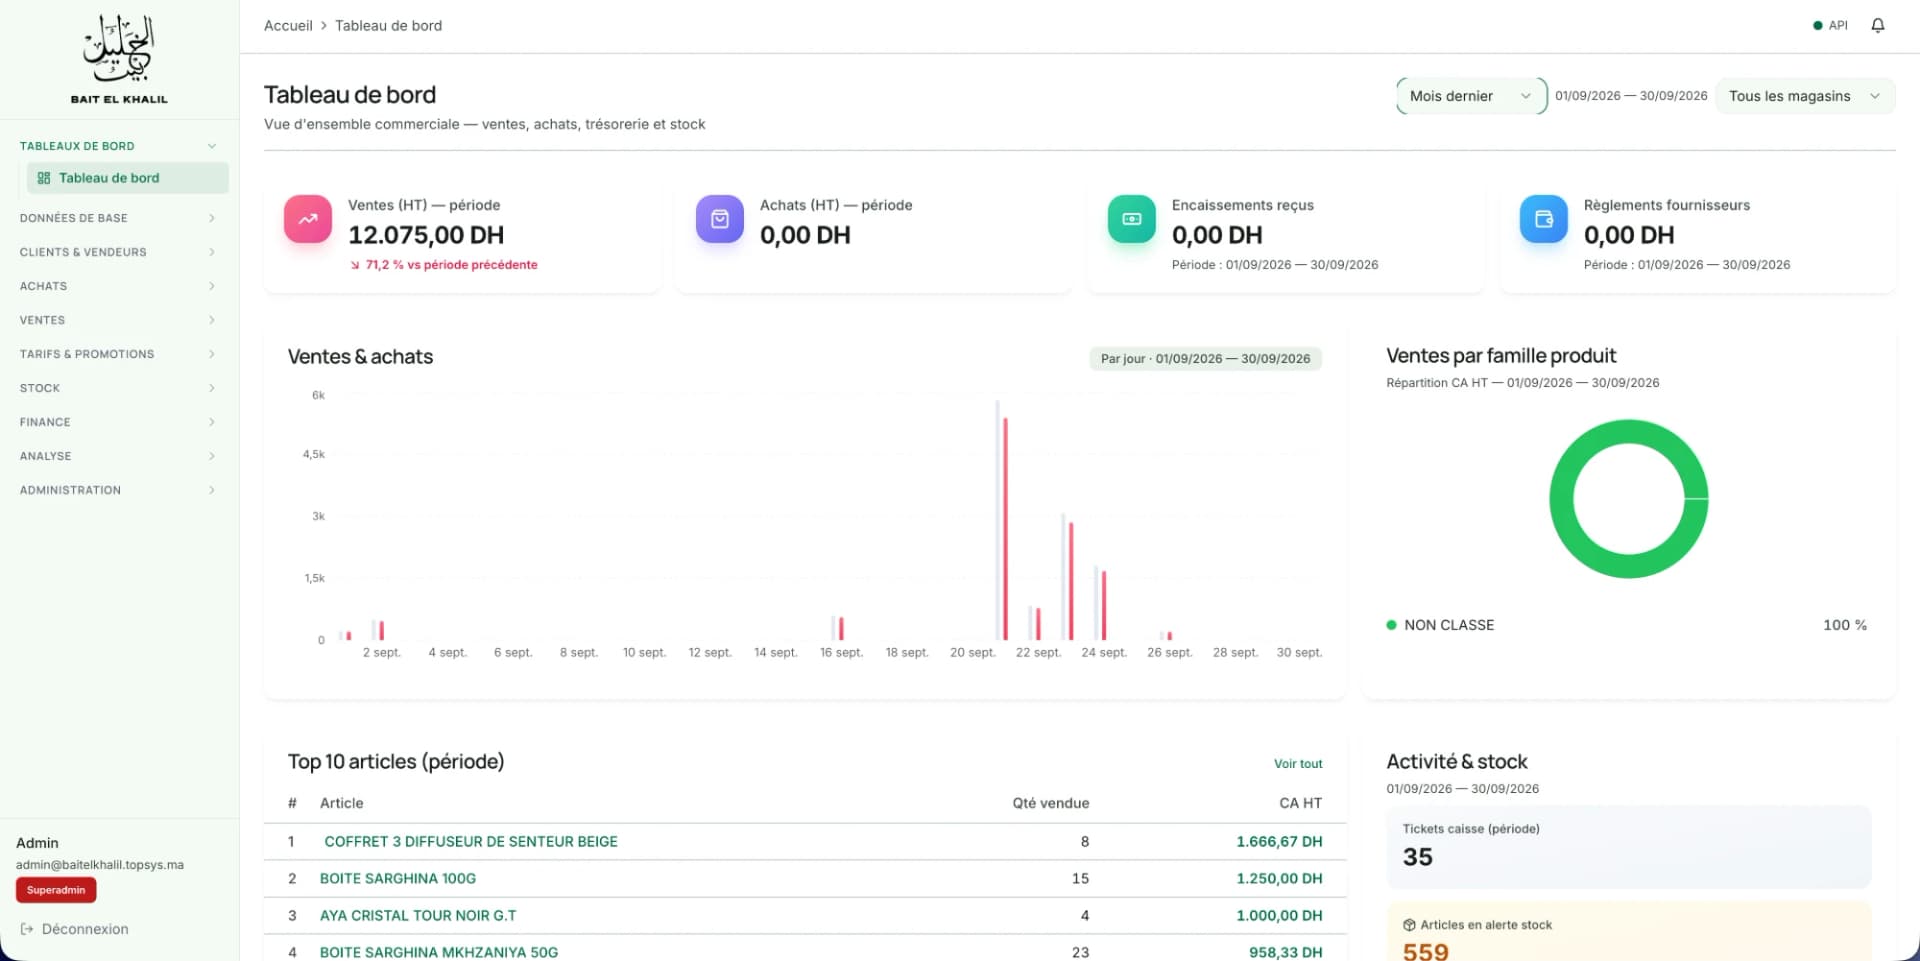Open the BOITE SARGHINA 100G article

click(x=398, y=879)
